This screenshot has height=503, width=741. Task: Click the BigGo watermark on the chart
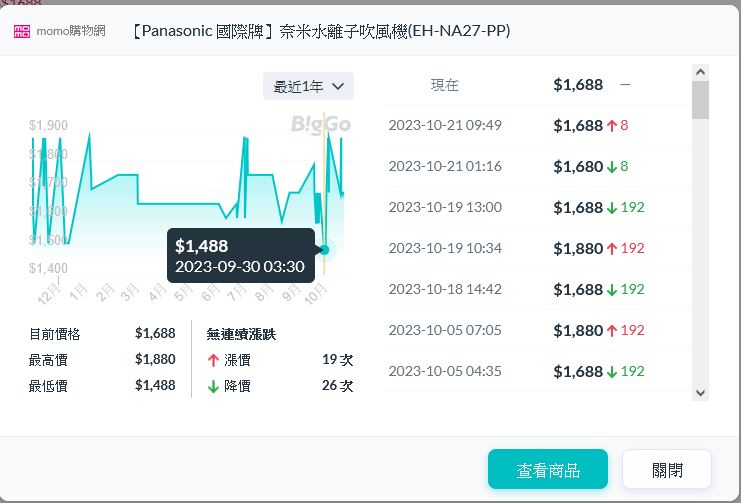[321, 124]
